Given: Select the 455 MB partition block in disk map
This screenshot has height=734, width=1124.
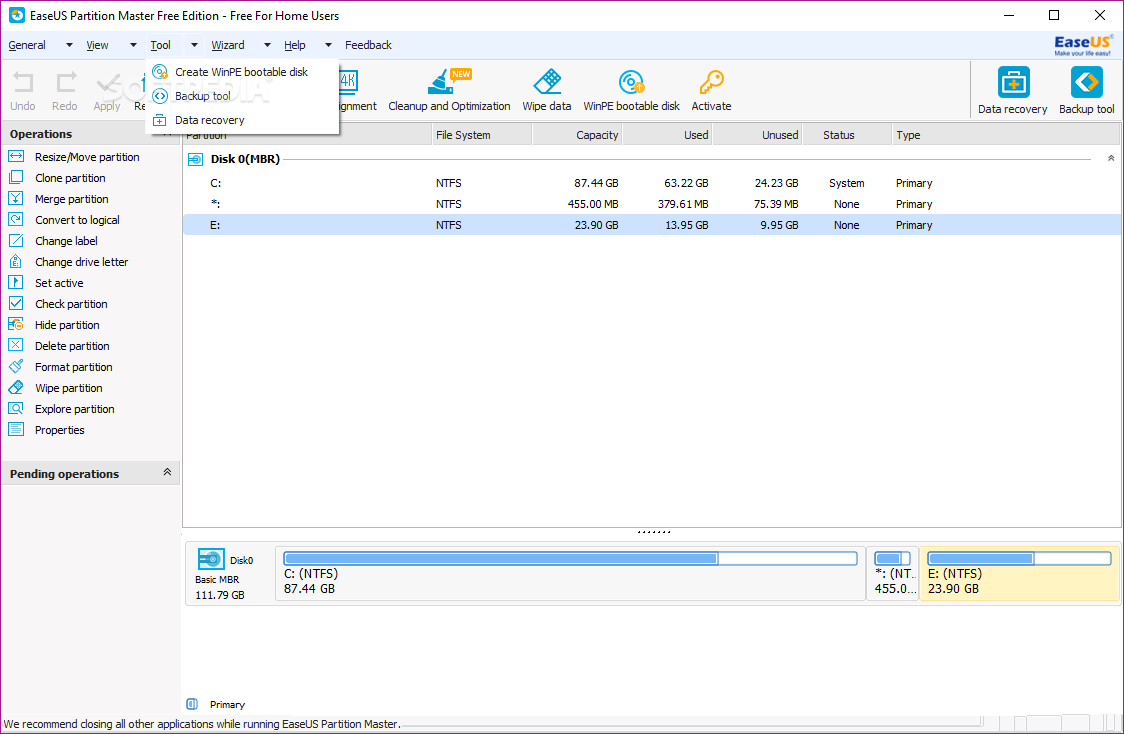Looking at the screenshot, I should point(892,573).
